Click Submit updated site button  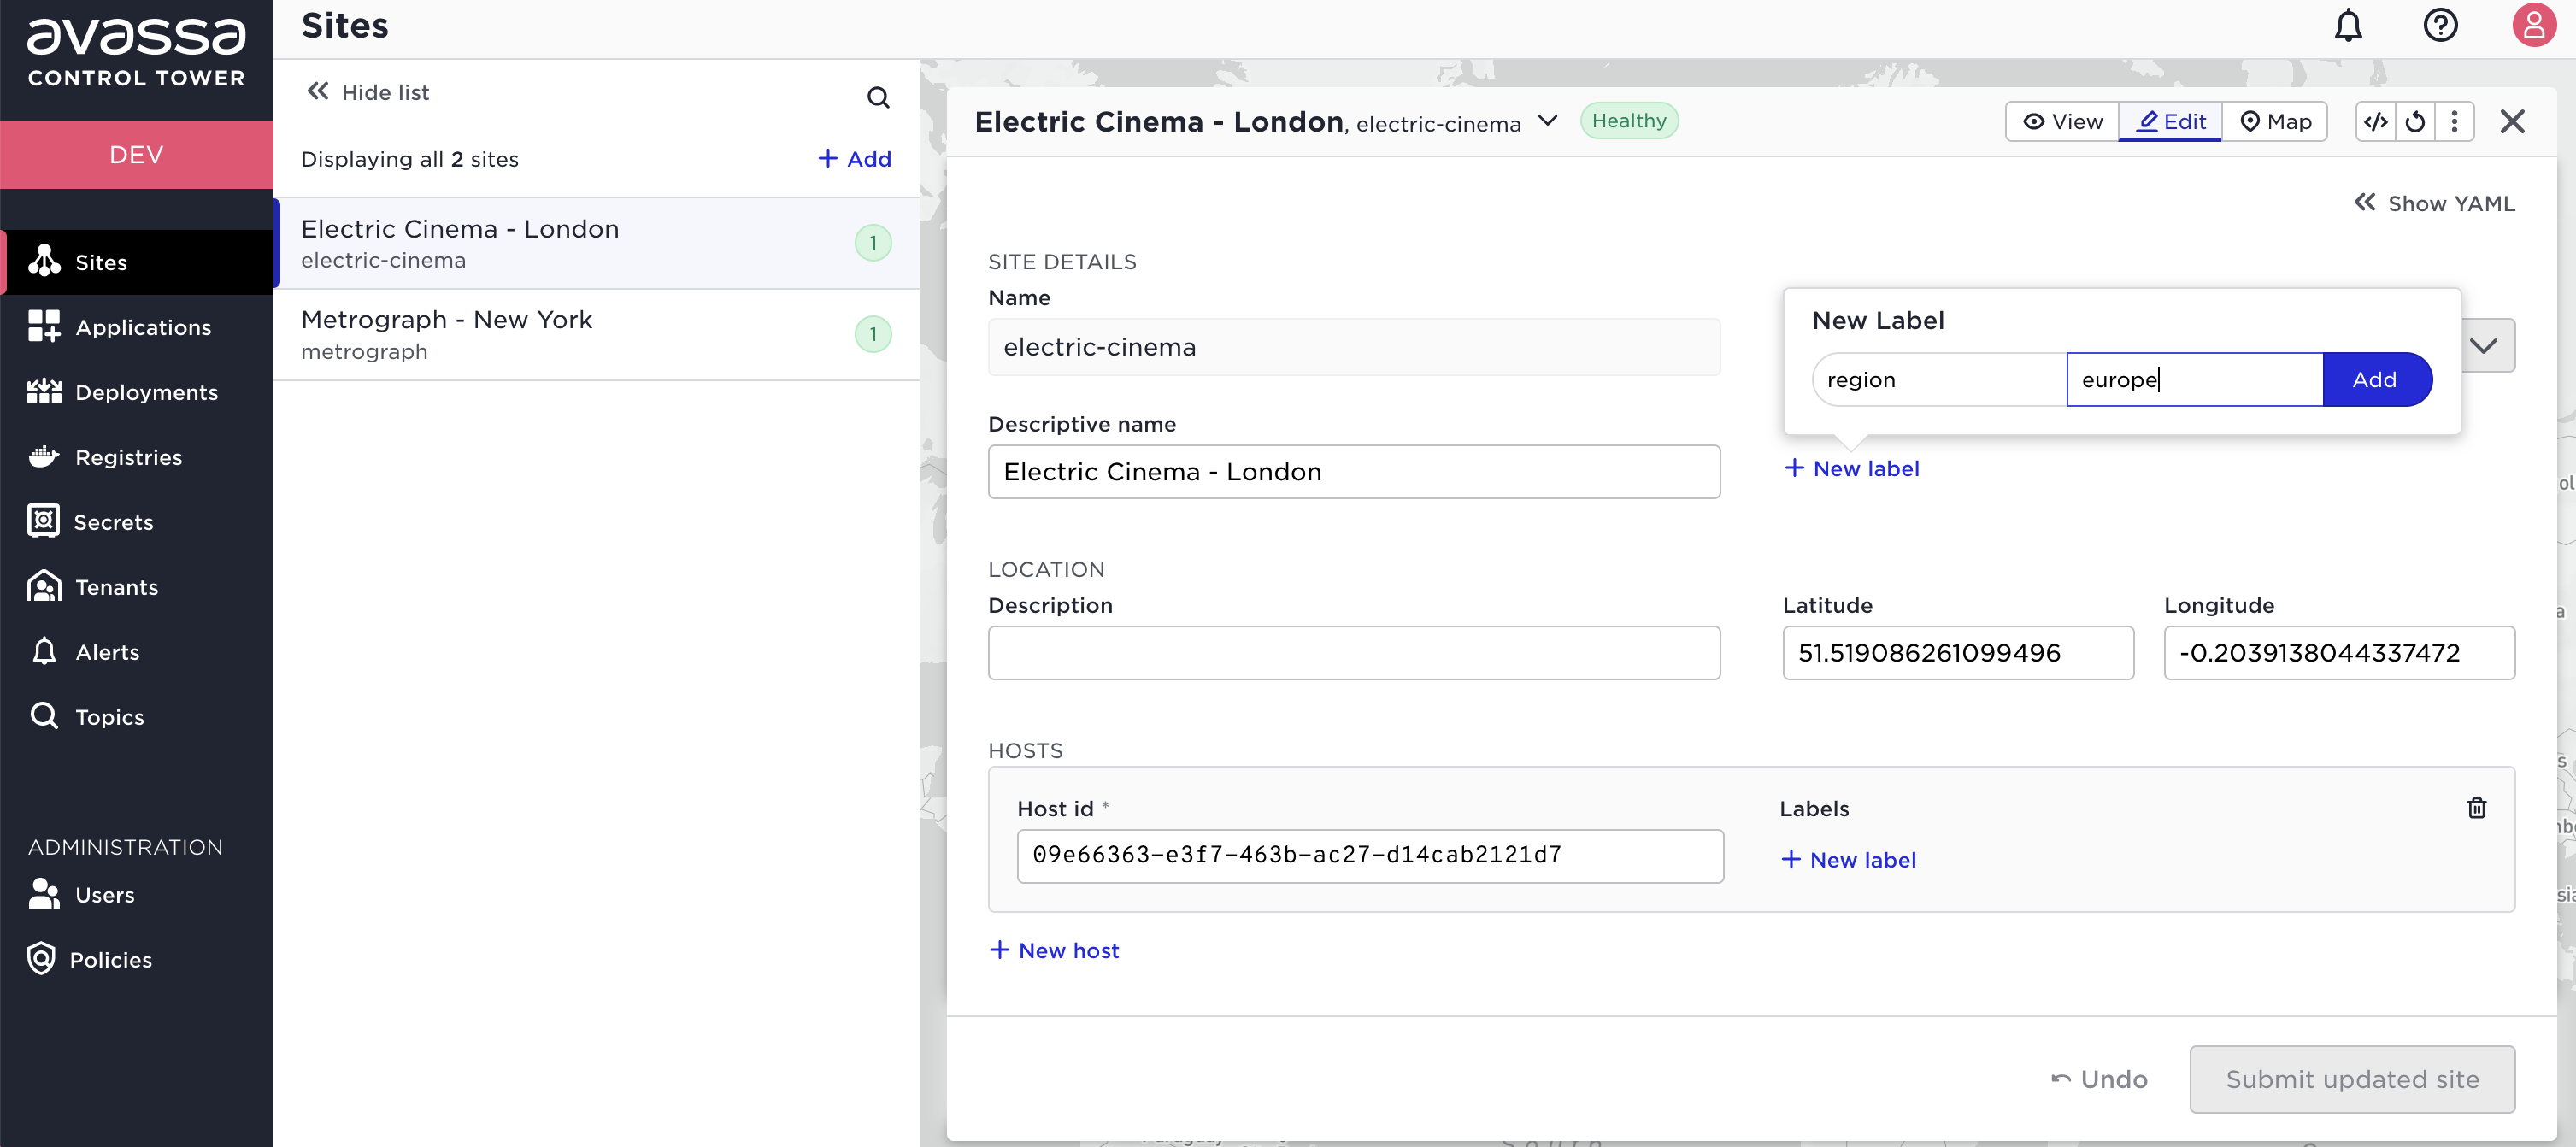tap(2352, 1080)
